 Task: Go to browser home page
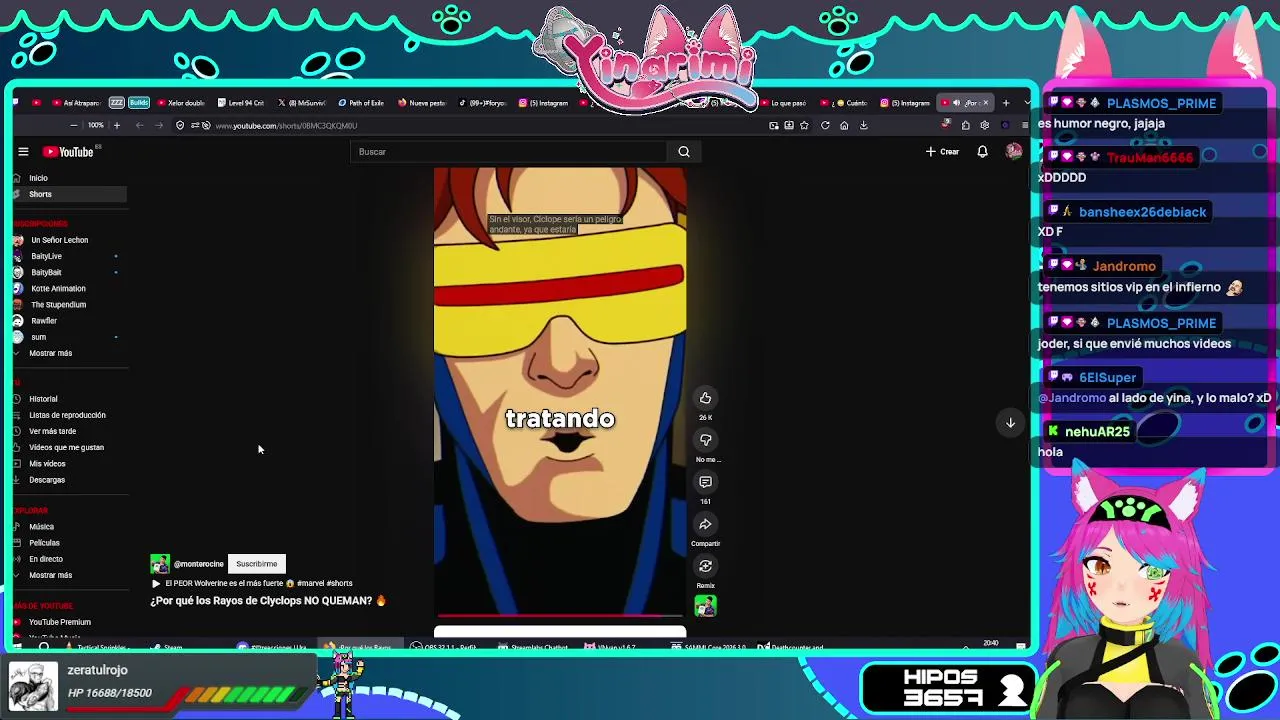click(x=844, y=125)
